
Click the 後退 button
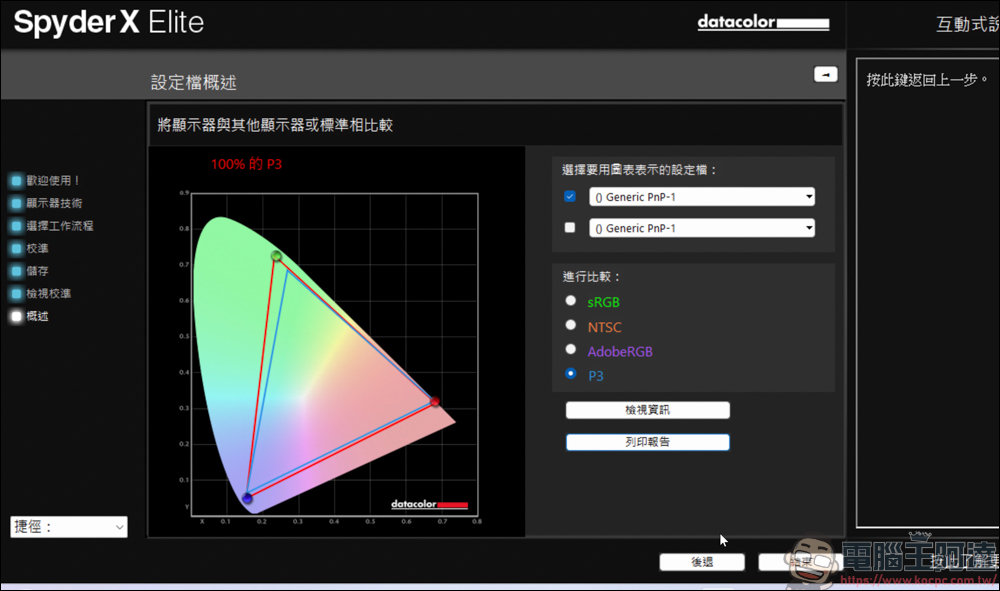tap(702, 562)
